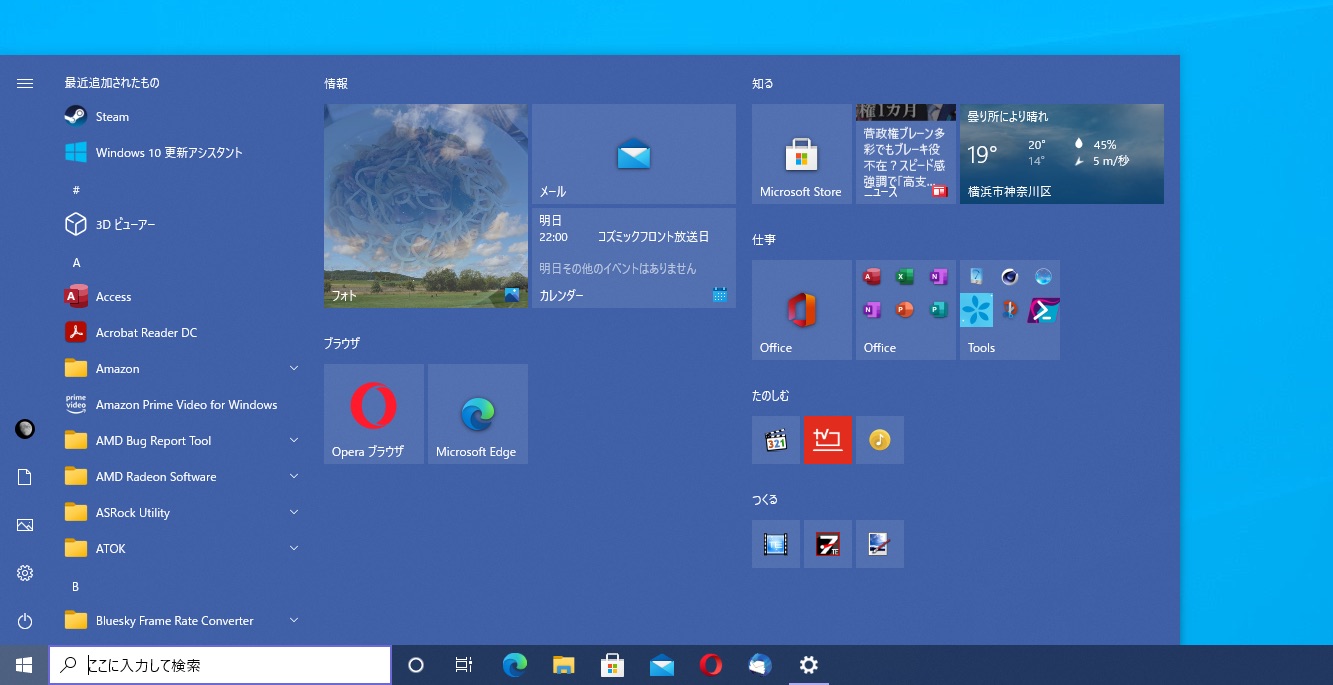
Task: Open Task View on the taskbar
Action: pyautogui.click(x=464, y=665)
